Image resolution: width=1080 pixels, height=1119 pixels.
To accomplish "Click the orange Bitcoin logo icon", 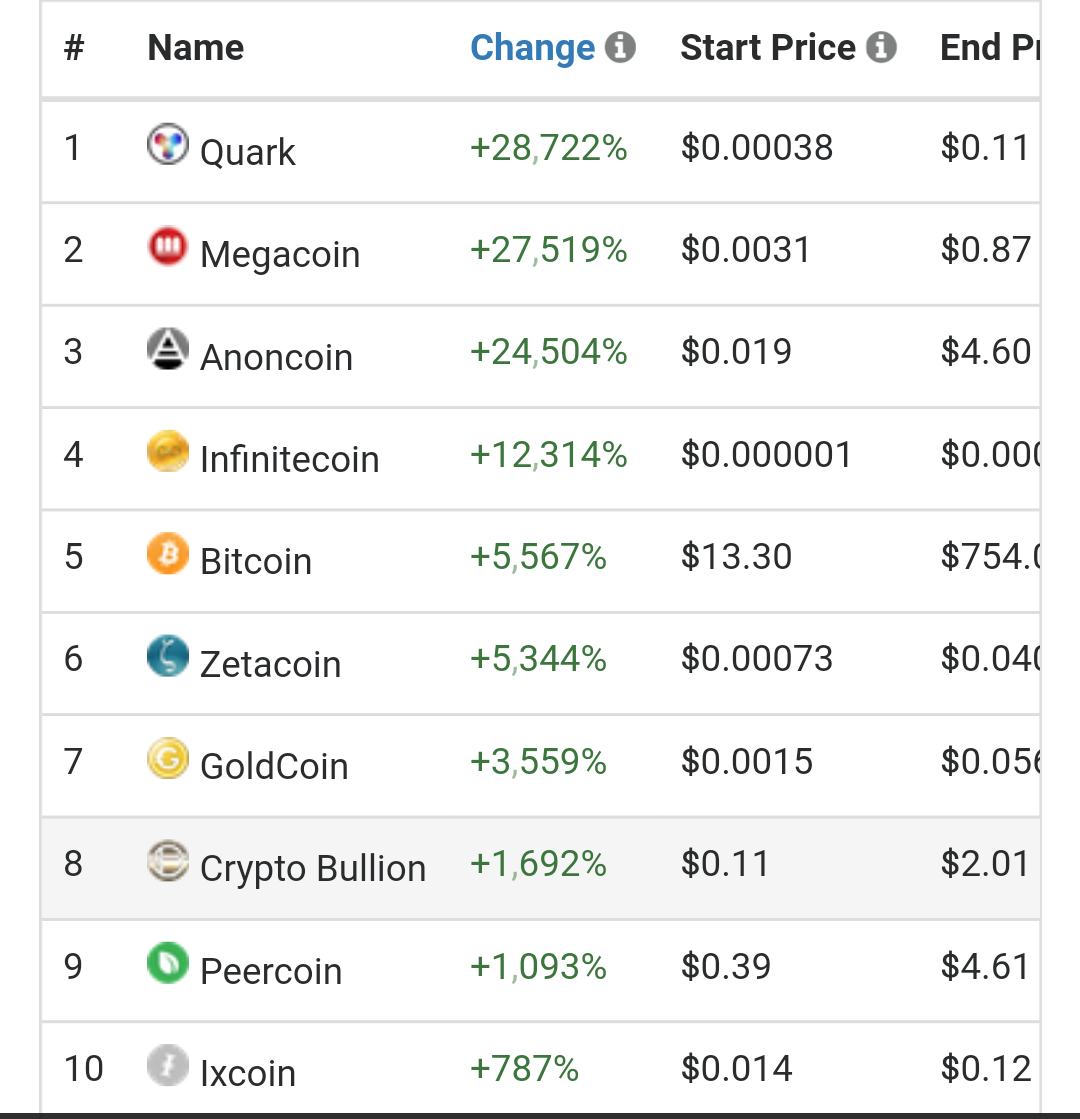I will pos(167,554).
